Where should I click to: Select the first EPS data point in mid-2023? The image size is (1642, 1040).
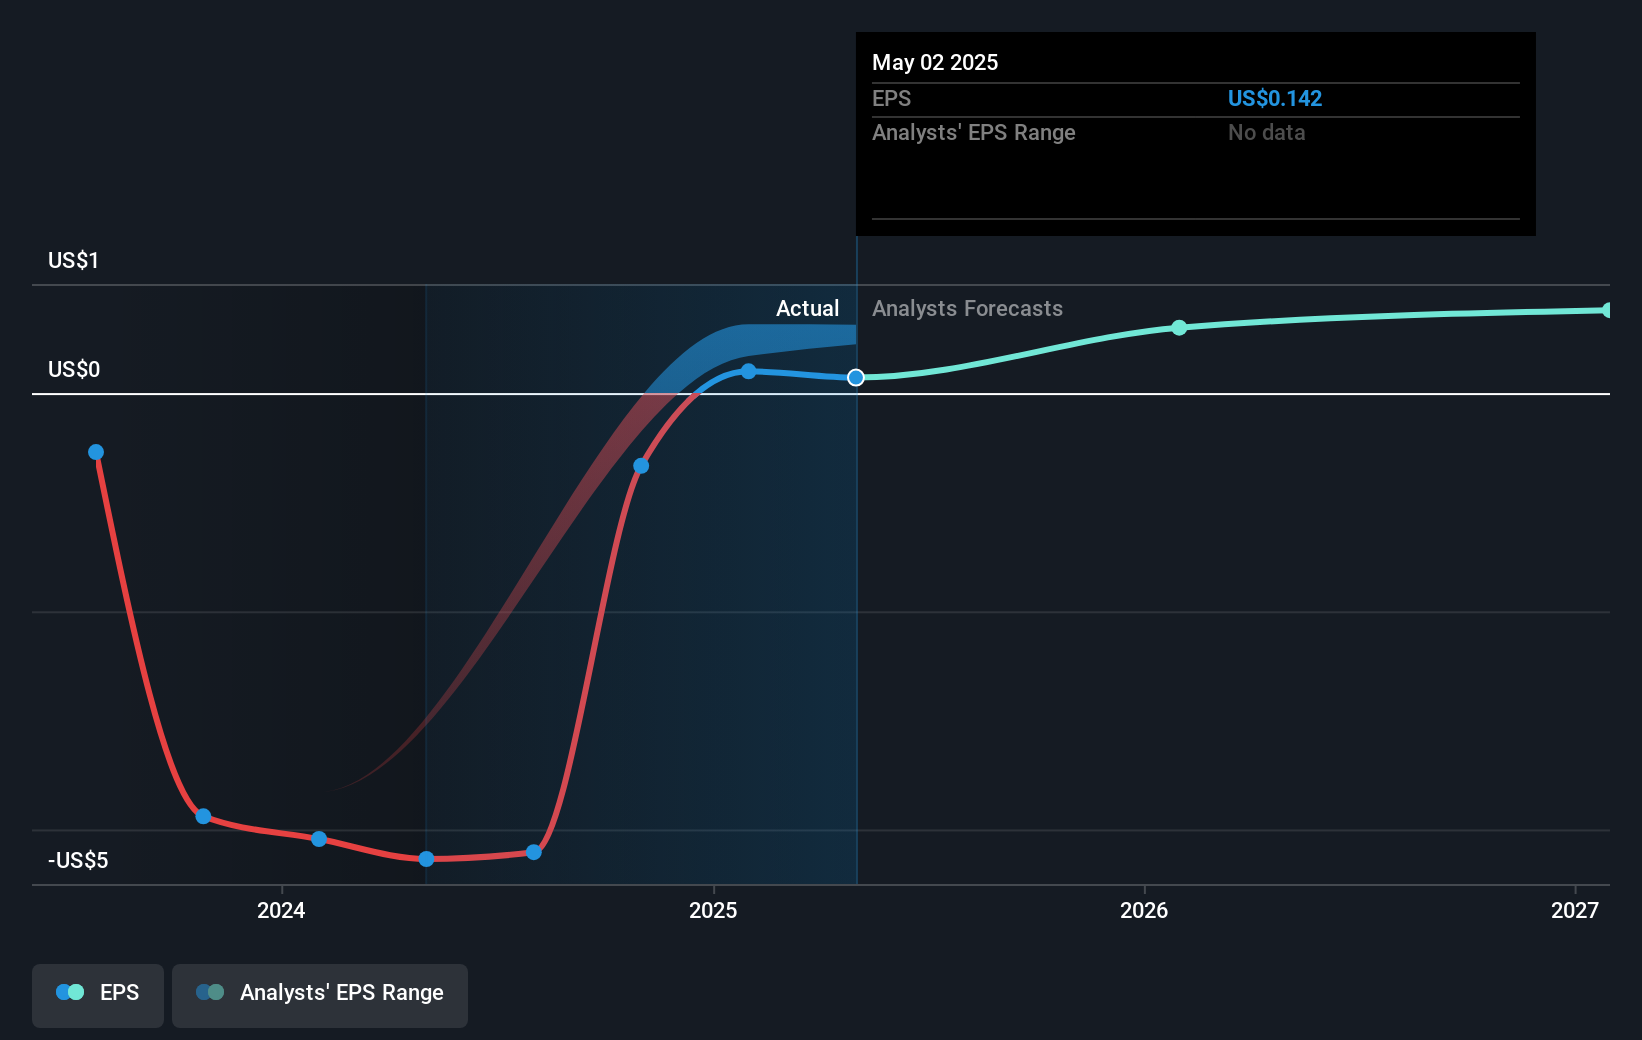[96, 452]
